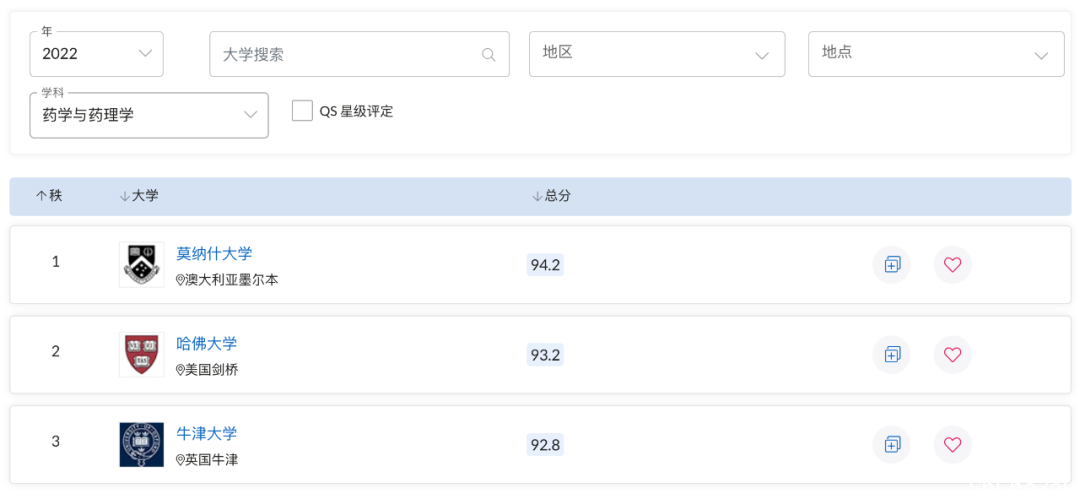The width and height of the screenshot is (1080, 499).
Task: Favorite Harvard University with heart icon
Action: tap(952, 354)
